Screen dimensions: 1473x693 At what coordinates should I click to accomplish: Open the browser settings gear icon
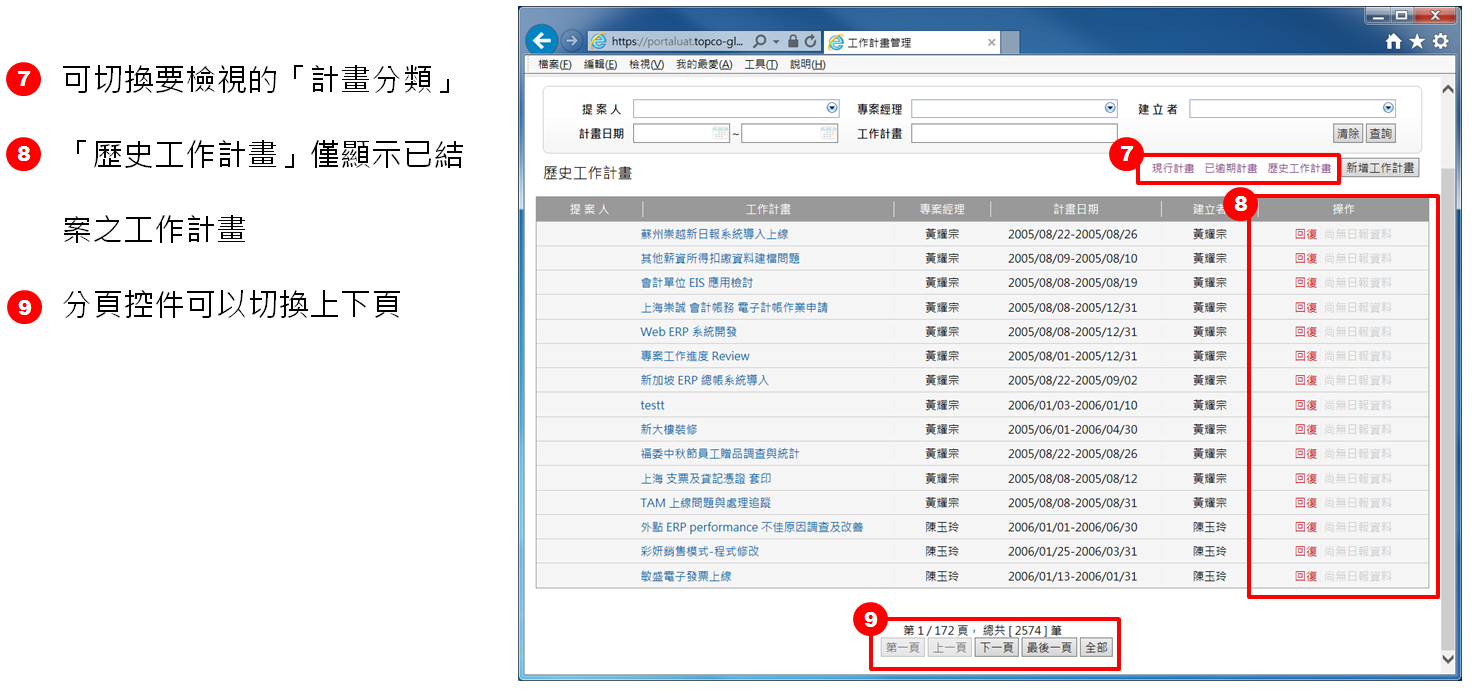click(1440, 42)
